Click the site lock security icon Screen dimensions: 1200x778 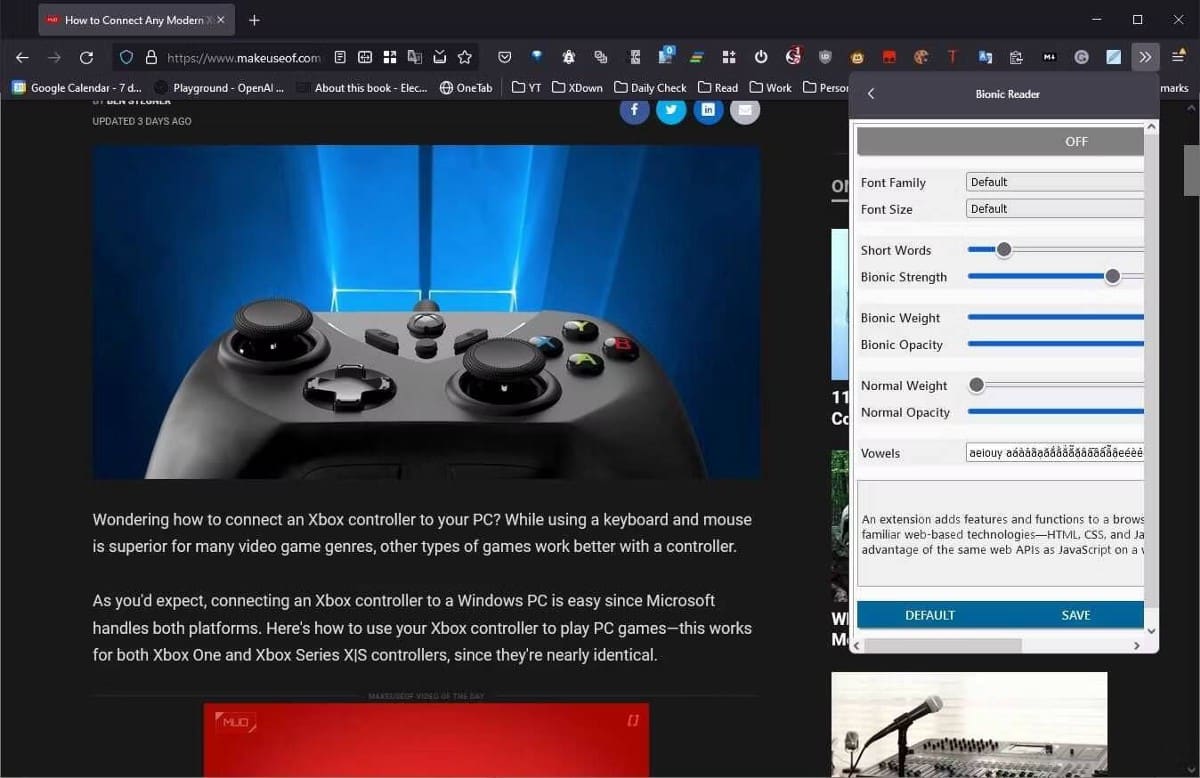tap(151, 58)
